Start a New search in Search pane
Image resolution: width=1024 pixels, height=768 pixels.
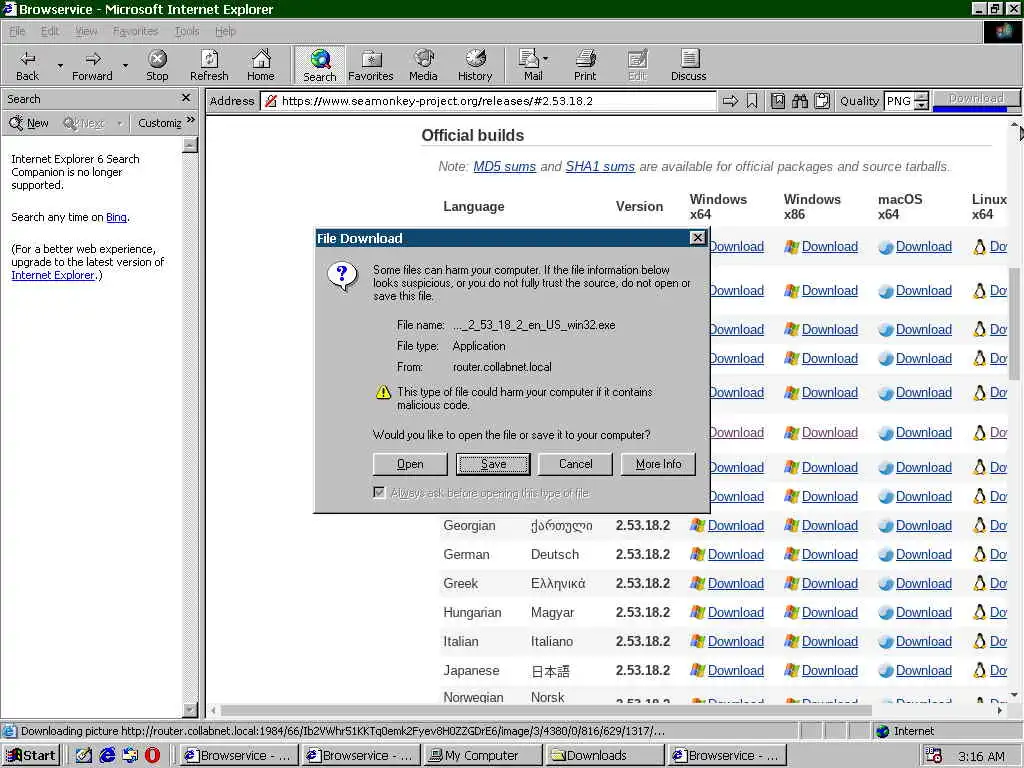(x=29, y=123)
